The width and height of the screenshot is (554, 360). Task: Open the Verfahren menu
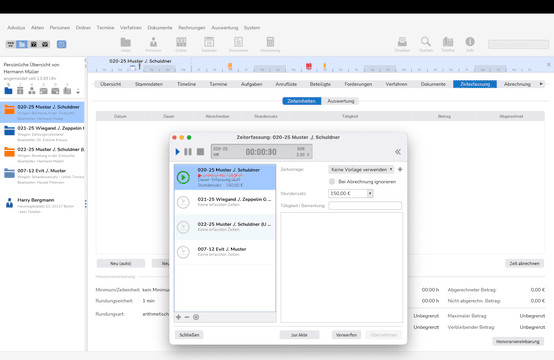pyautogui.click(x=131, y=28)
